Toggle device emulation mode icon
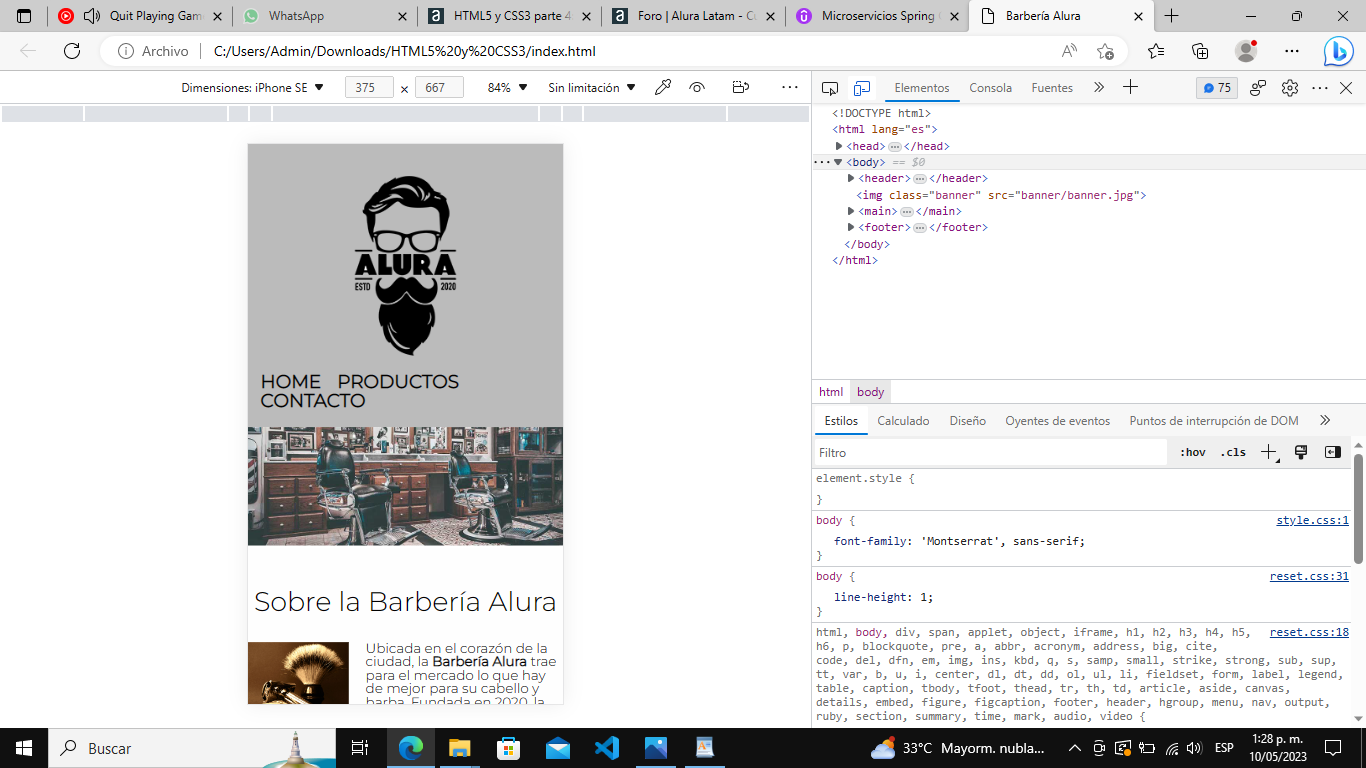The height and width of the screenshot is (768, 1366). [862, 88]
